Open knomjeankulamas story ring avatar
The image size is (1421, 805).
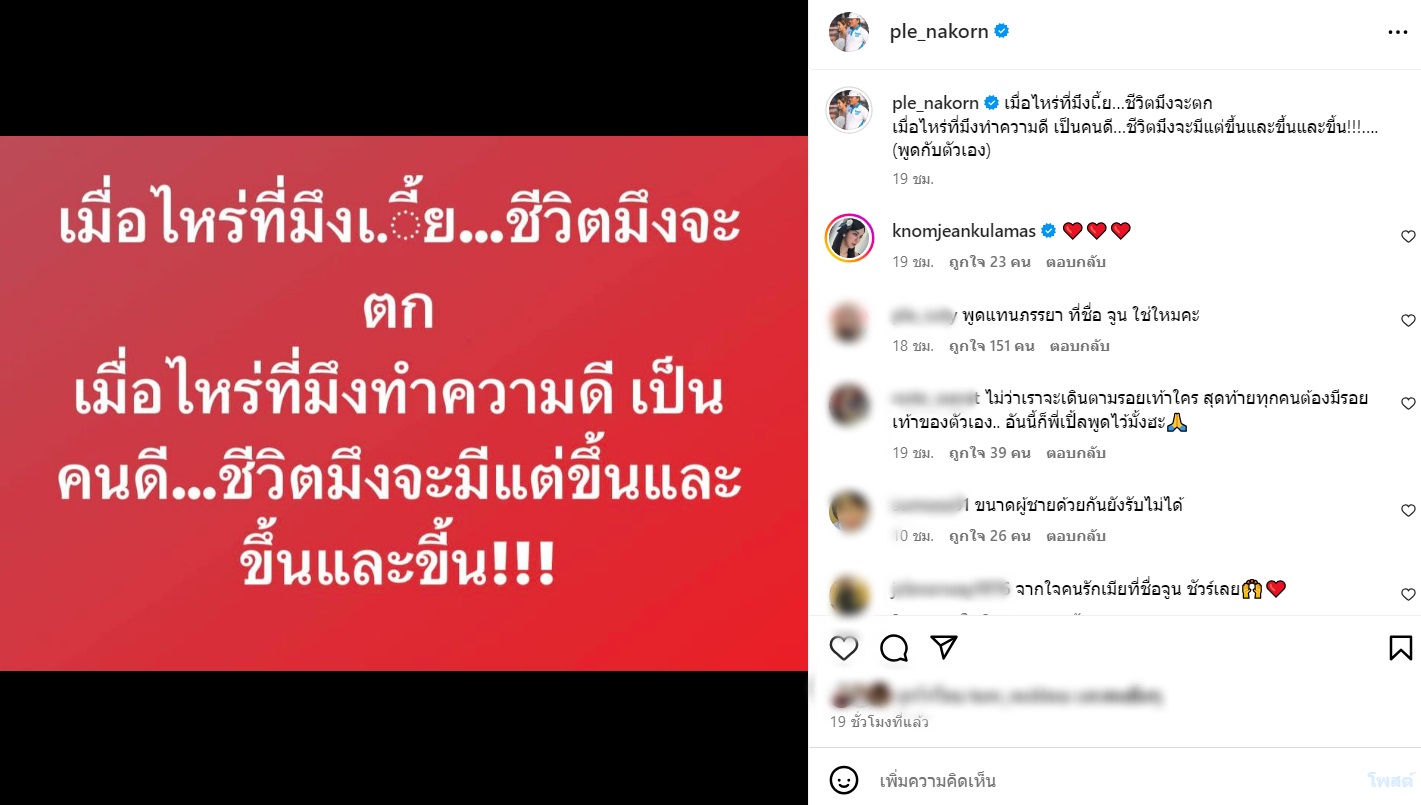click(x=849, y=238)
